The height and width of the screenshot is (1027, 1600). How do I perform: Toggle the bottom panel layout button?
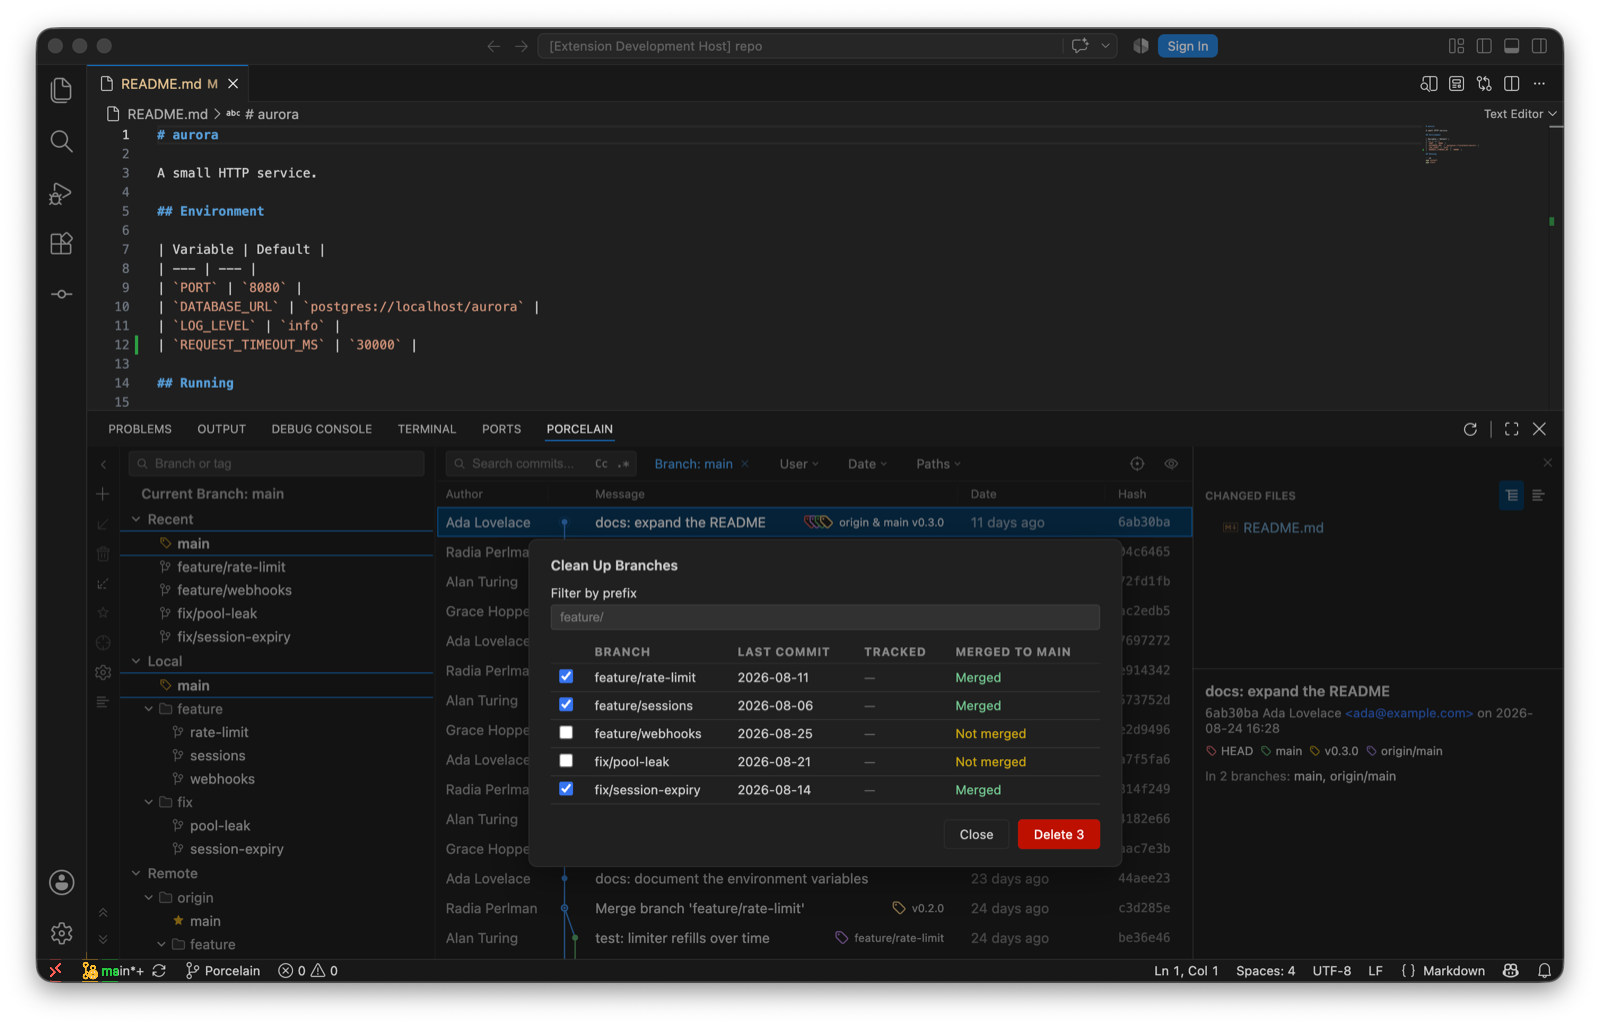1512,46
